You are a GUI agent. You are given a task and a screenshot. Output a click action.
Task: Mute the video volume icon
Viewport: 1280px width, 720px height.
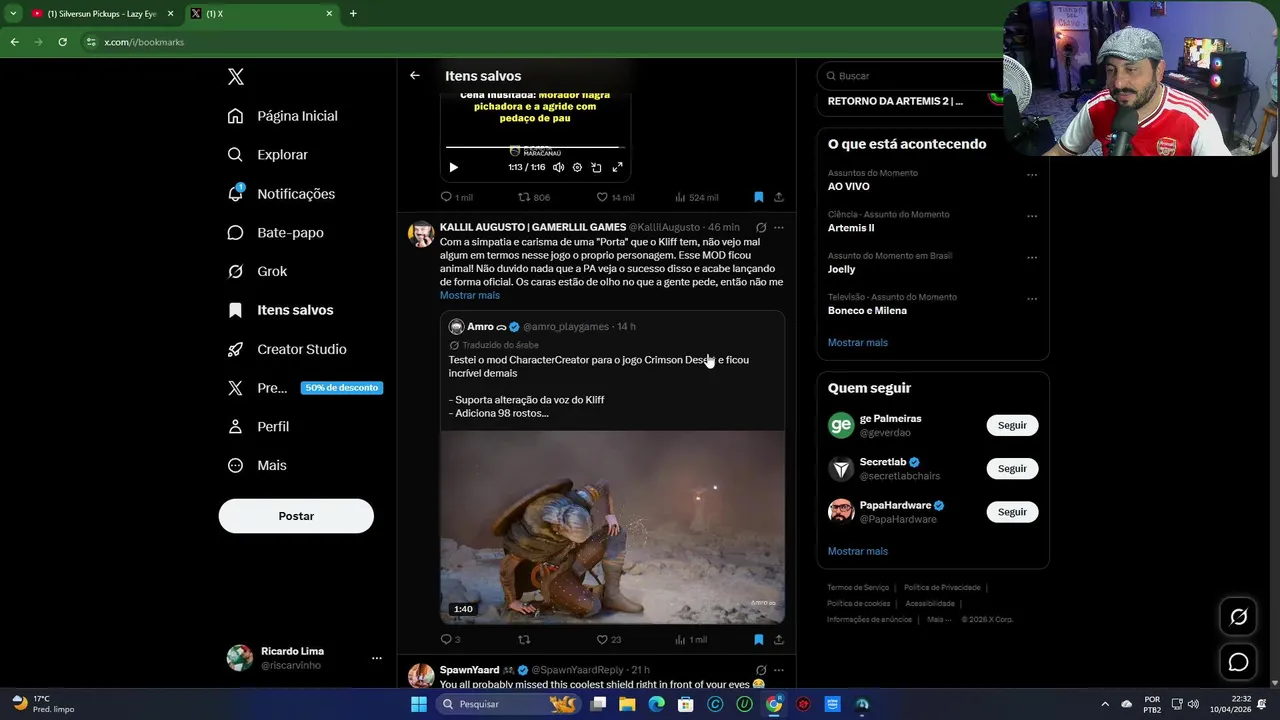(x=558, y=168)
